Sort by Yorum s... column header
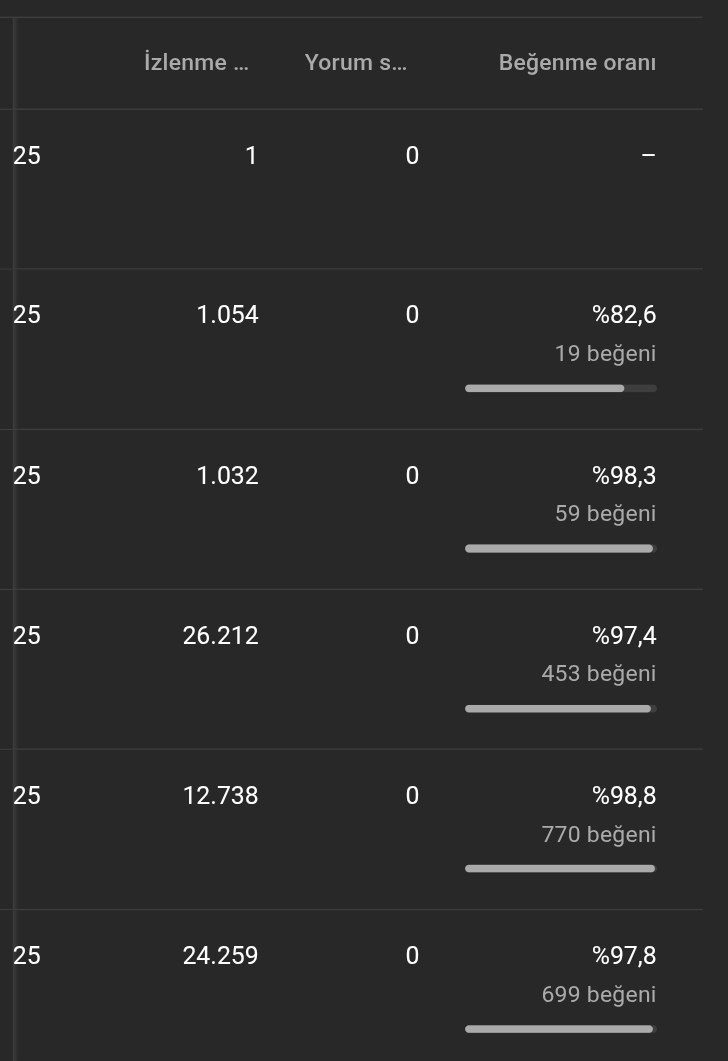728x1061 pixels. 355,62
